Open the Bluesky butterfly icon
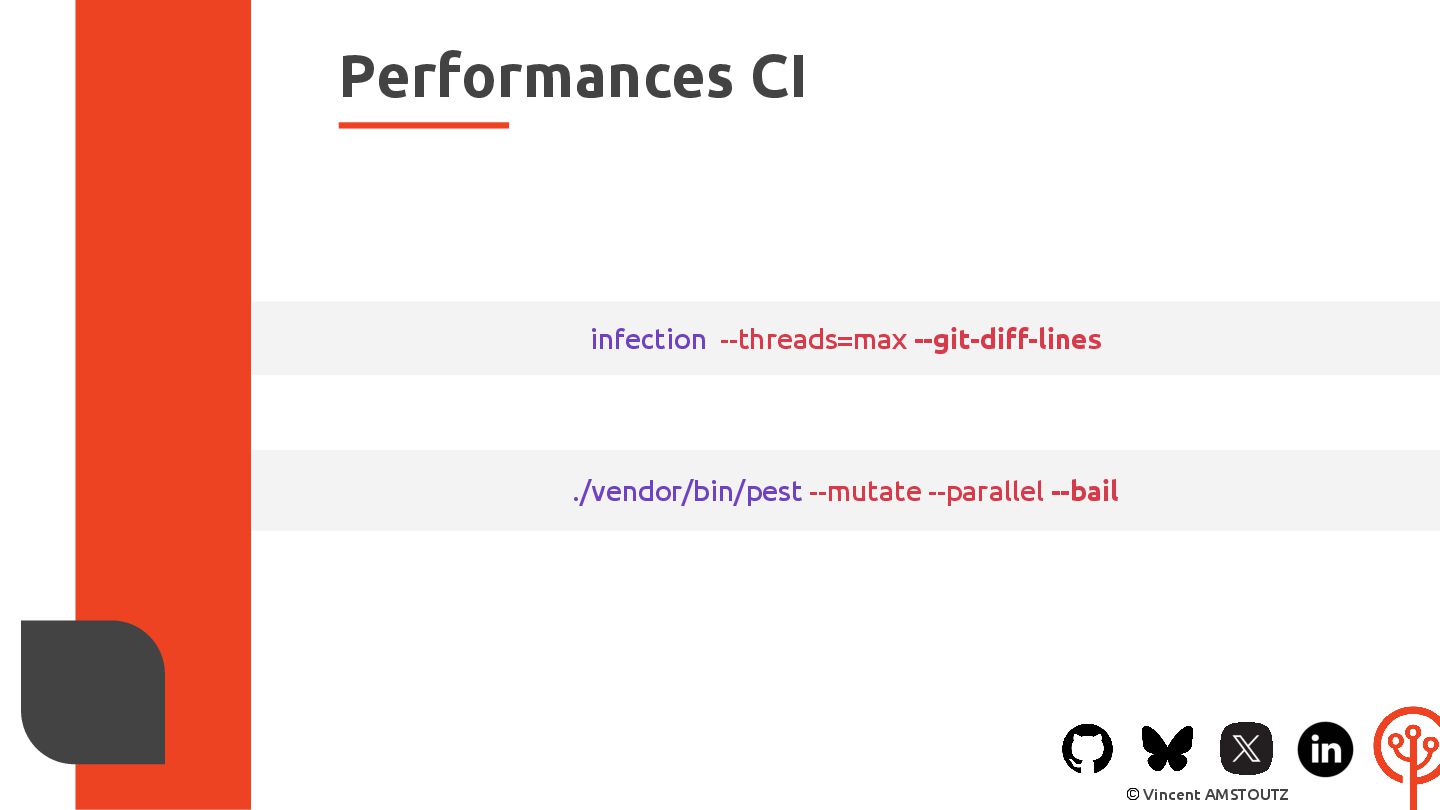This screenshot has width=1440, height=810. click(1167, 749)
